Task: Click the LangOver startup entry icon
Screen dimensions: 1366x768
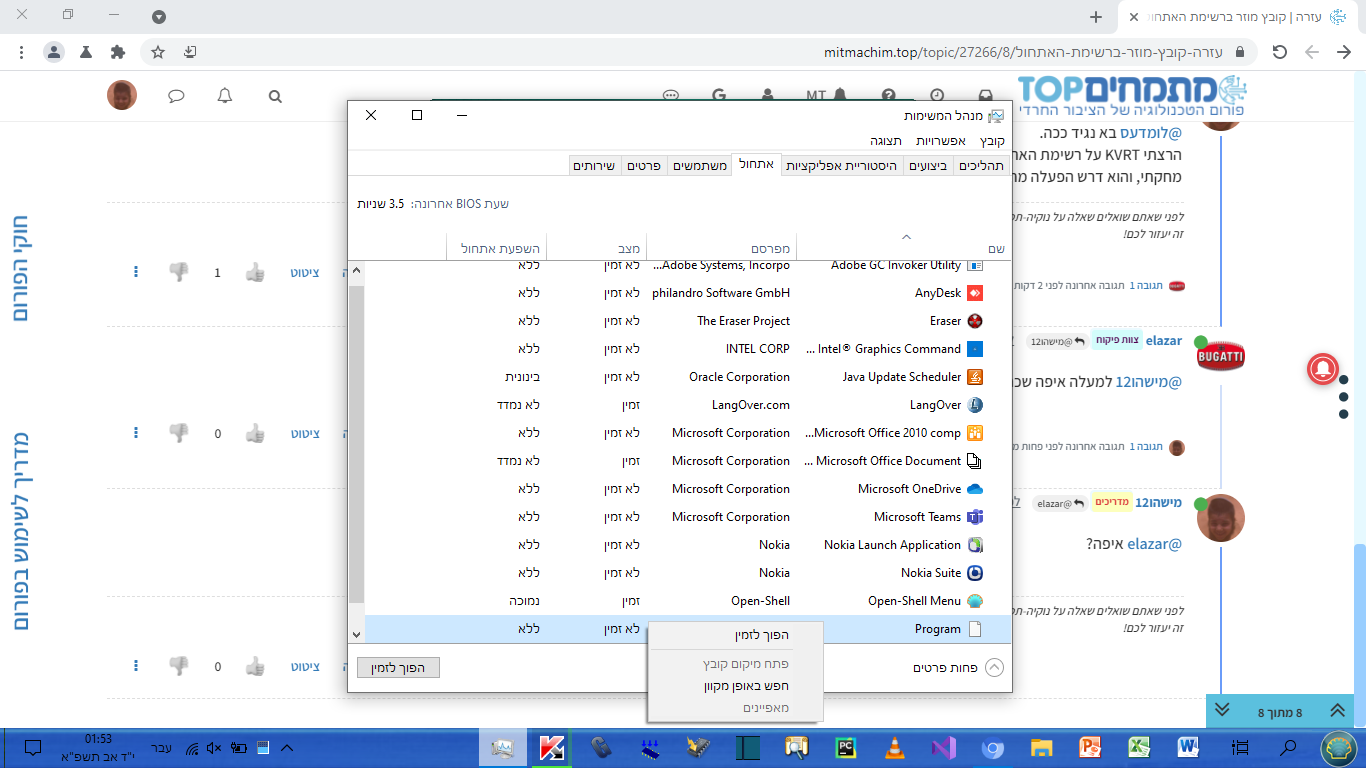Action: click(x=975, y=405)
